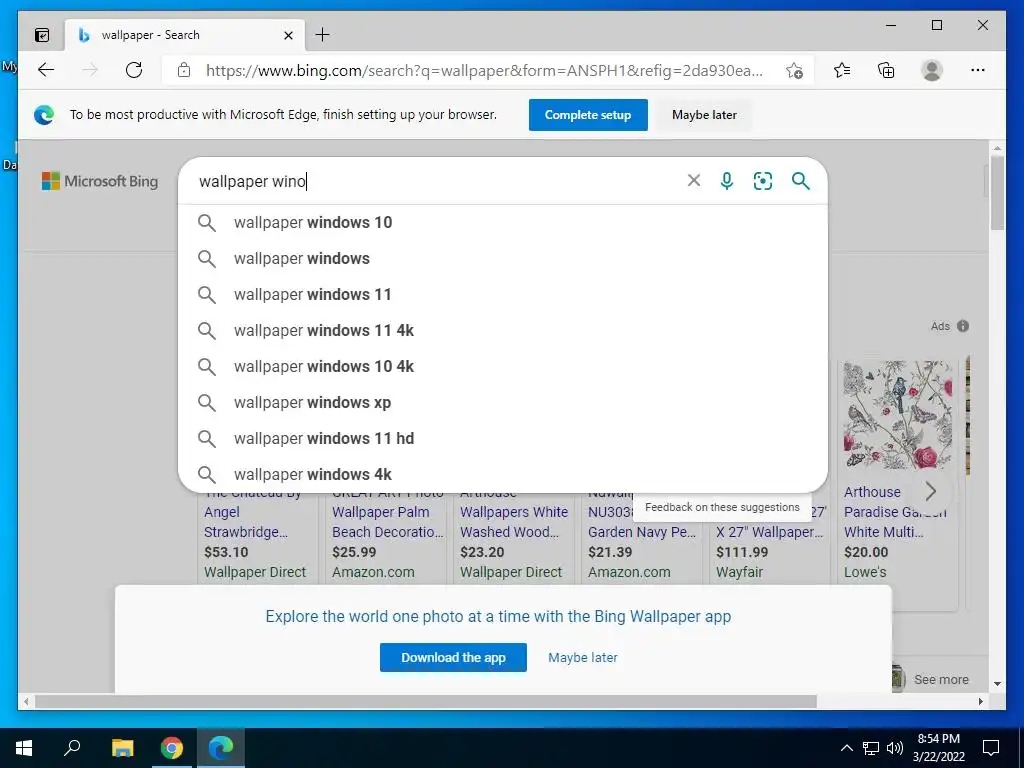Dismiss Bing Wallpaper promo Maybe later
The height and width of the screenshot is (768, 1024).
583,657
